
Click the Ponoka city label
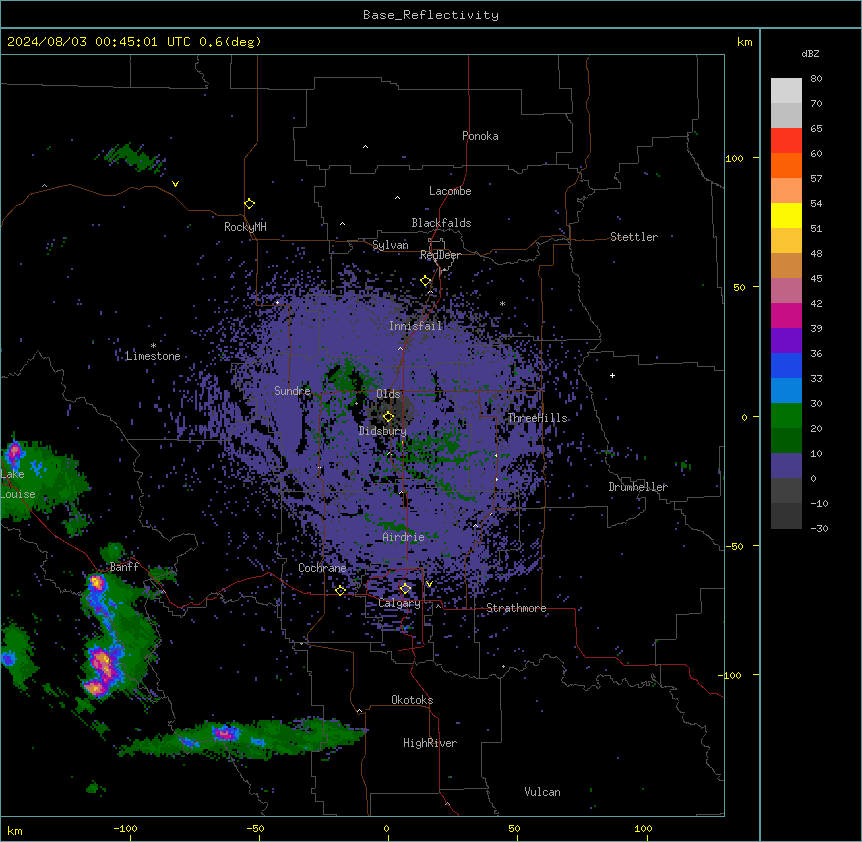pyautogui.click(x=480, y=136)
